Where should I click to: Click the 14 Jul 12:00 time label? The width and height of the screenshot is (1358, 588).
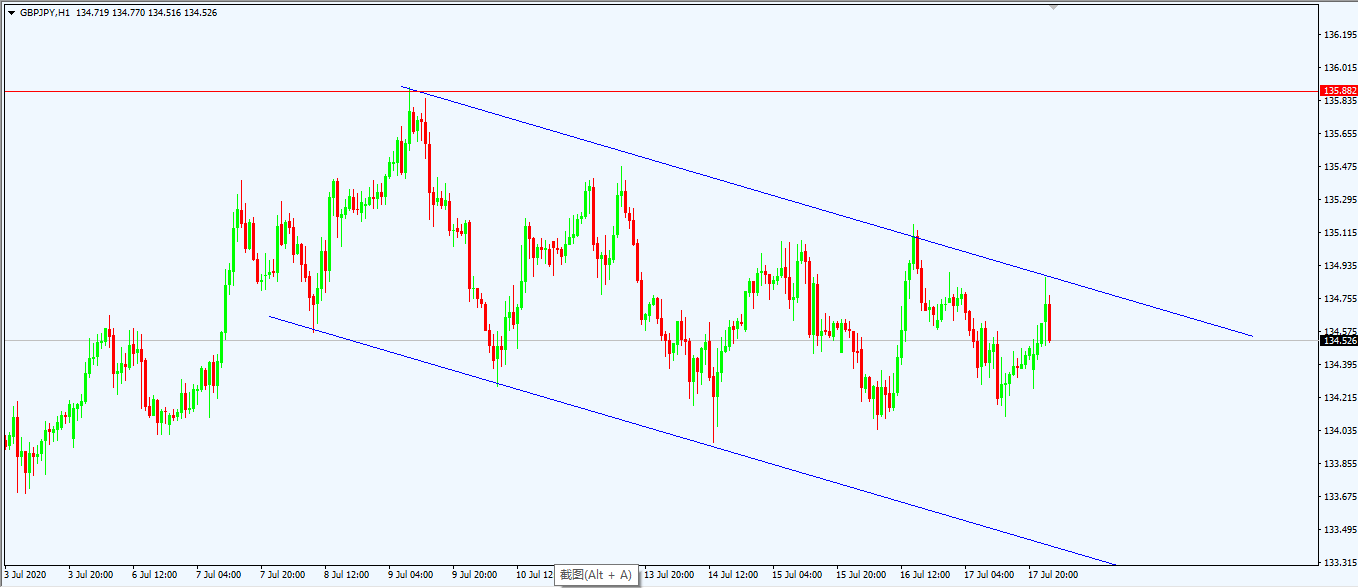click(x=733, y=575)
